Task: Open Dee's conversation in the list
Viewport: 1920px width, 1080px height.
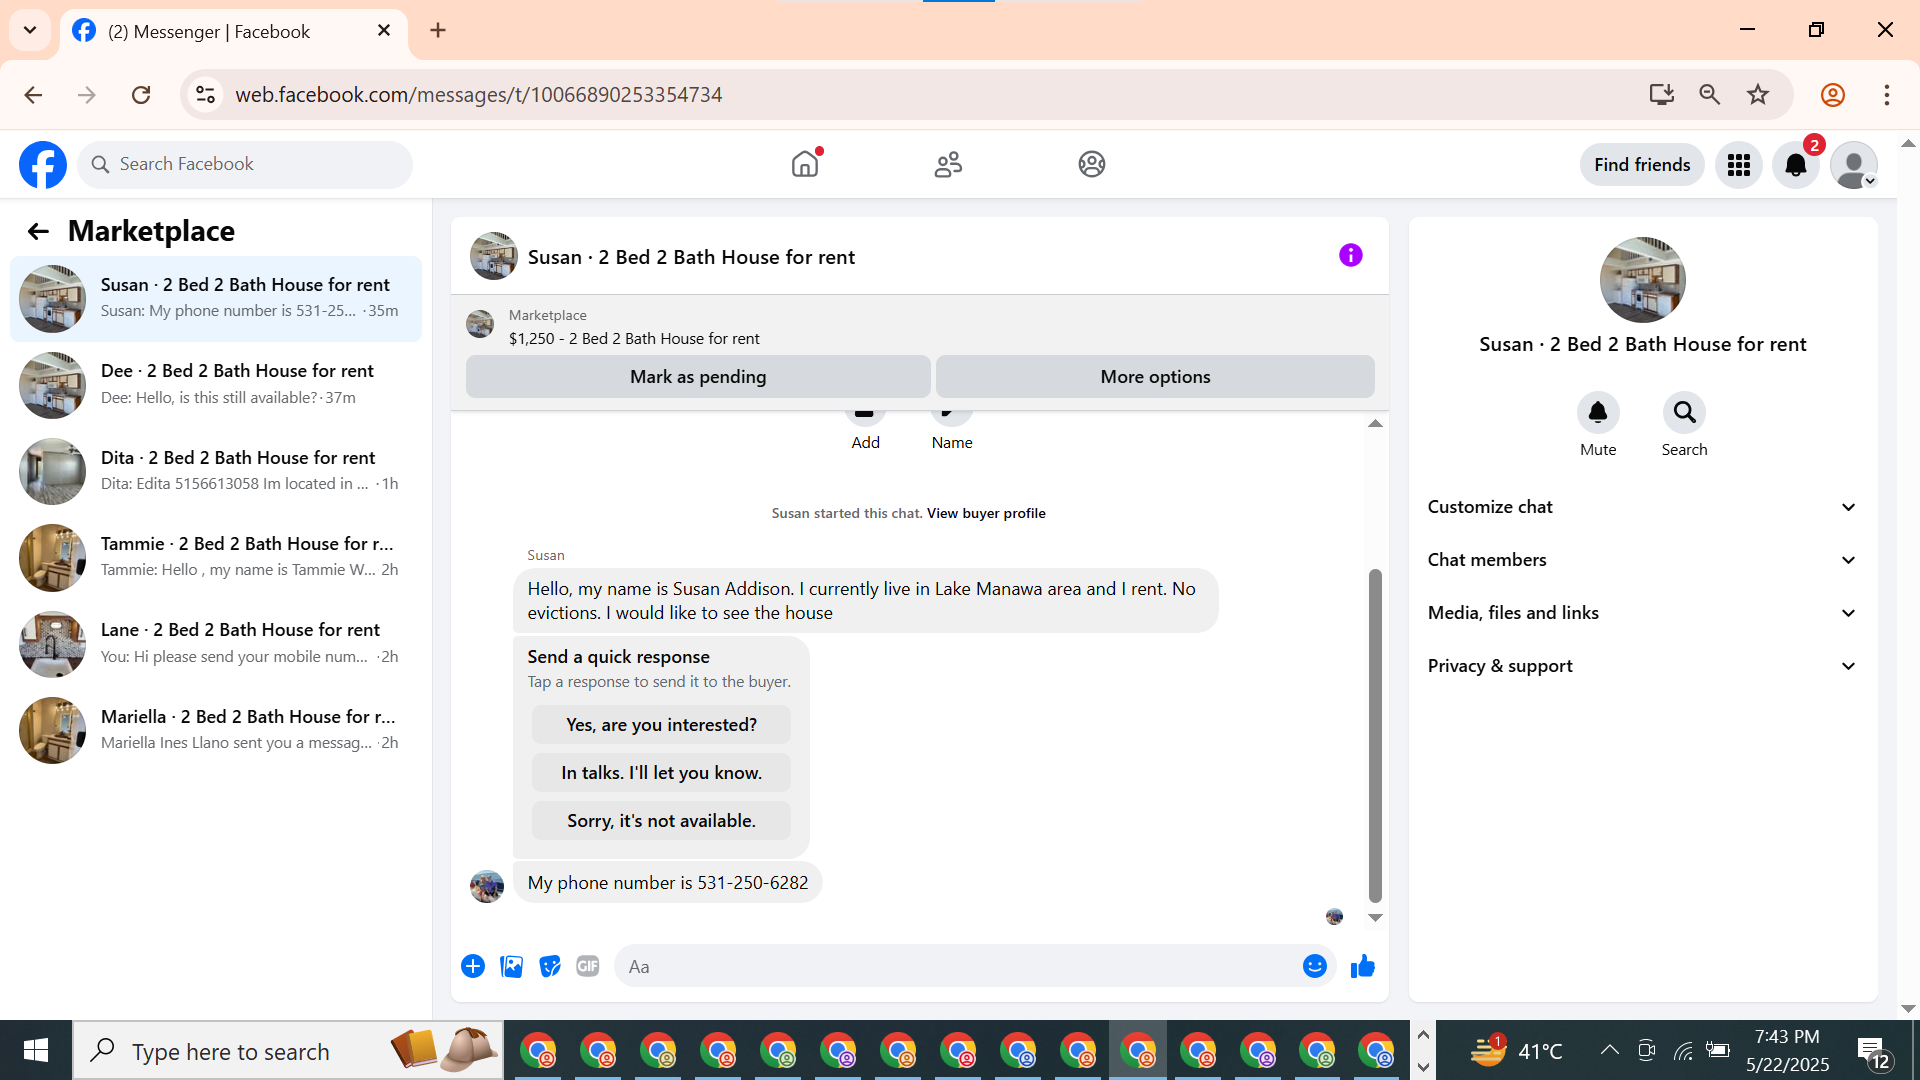Action: (216, 385)
